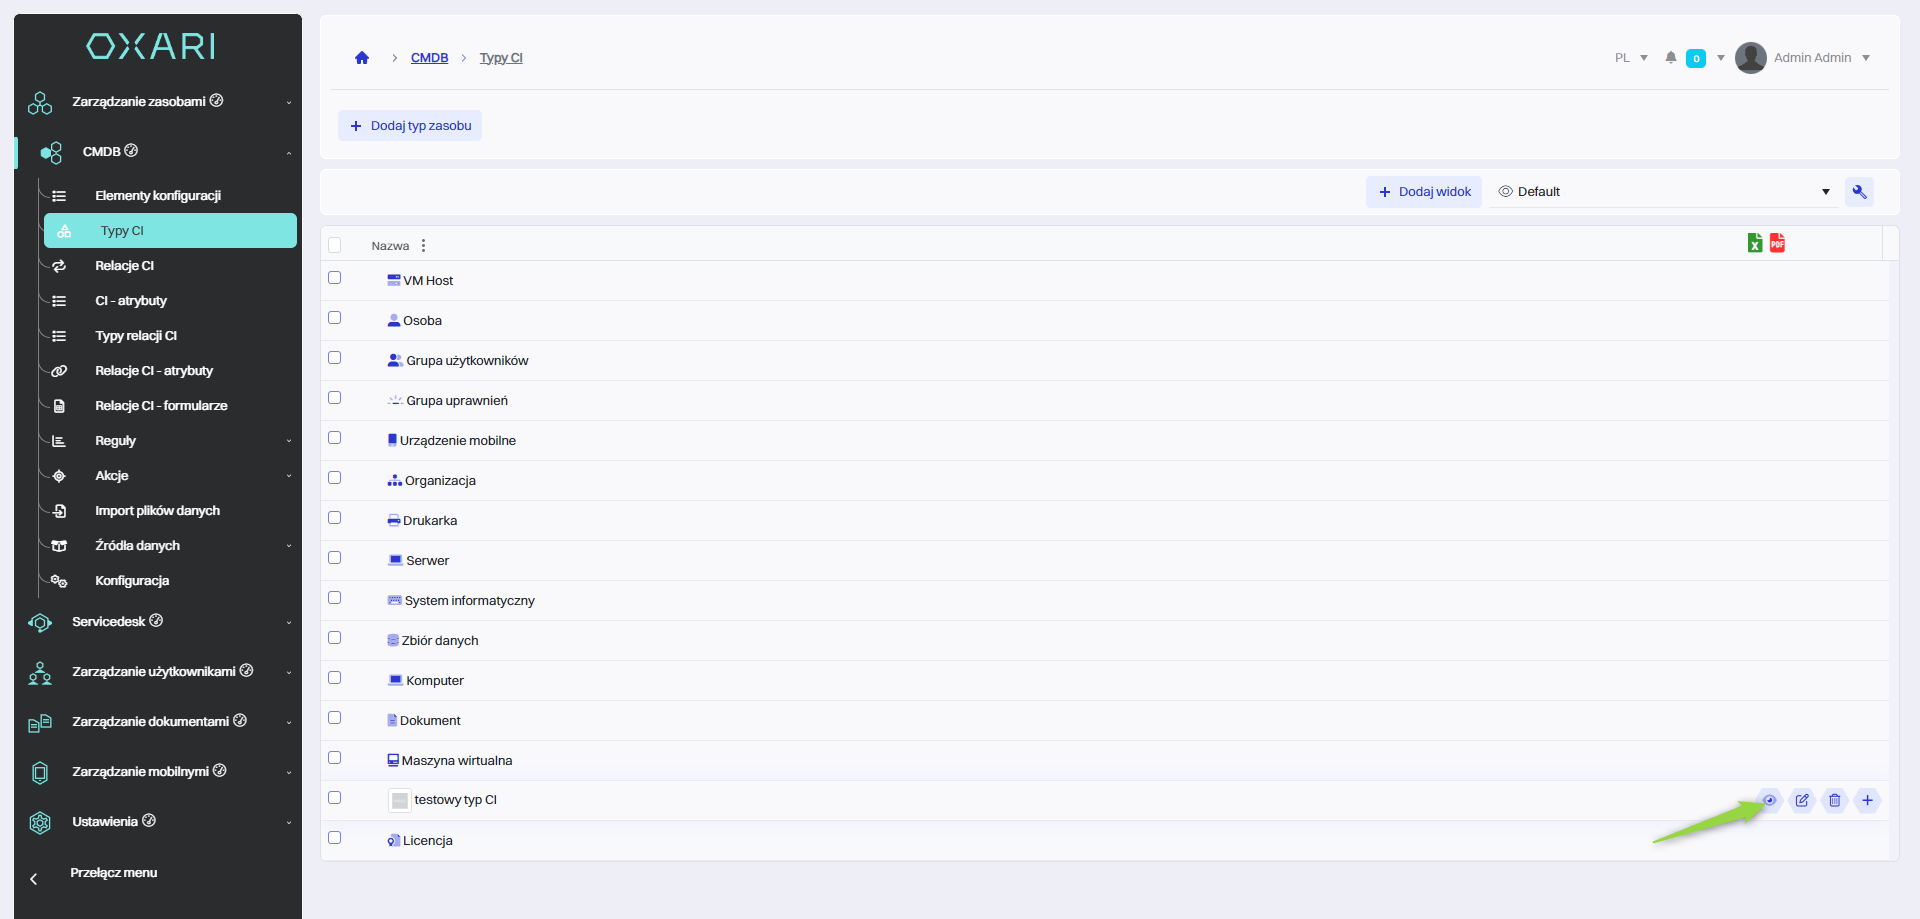Open view settings wrench icon
The height and width of the screenshot is (919, 1920).
click(1859, 192)
